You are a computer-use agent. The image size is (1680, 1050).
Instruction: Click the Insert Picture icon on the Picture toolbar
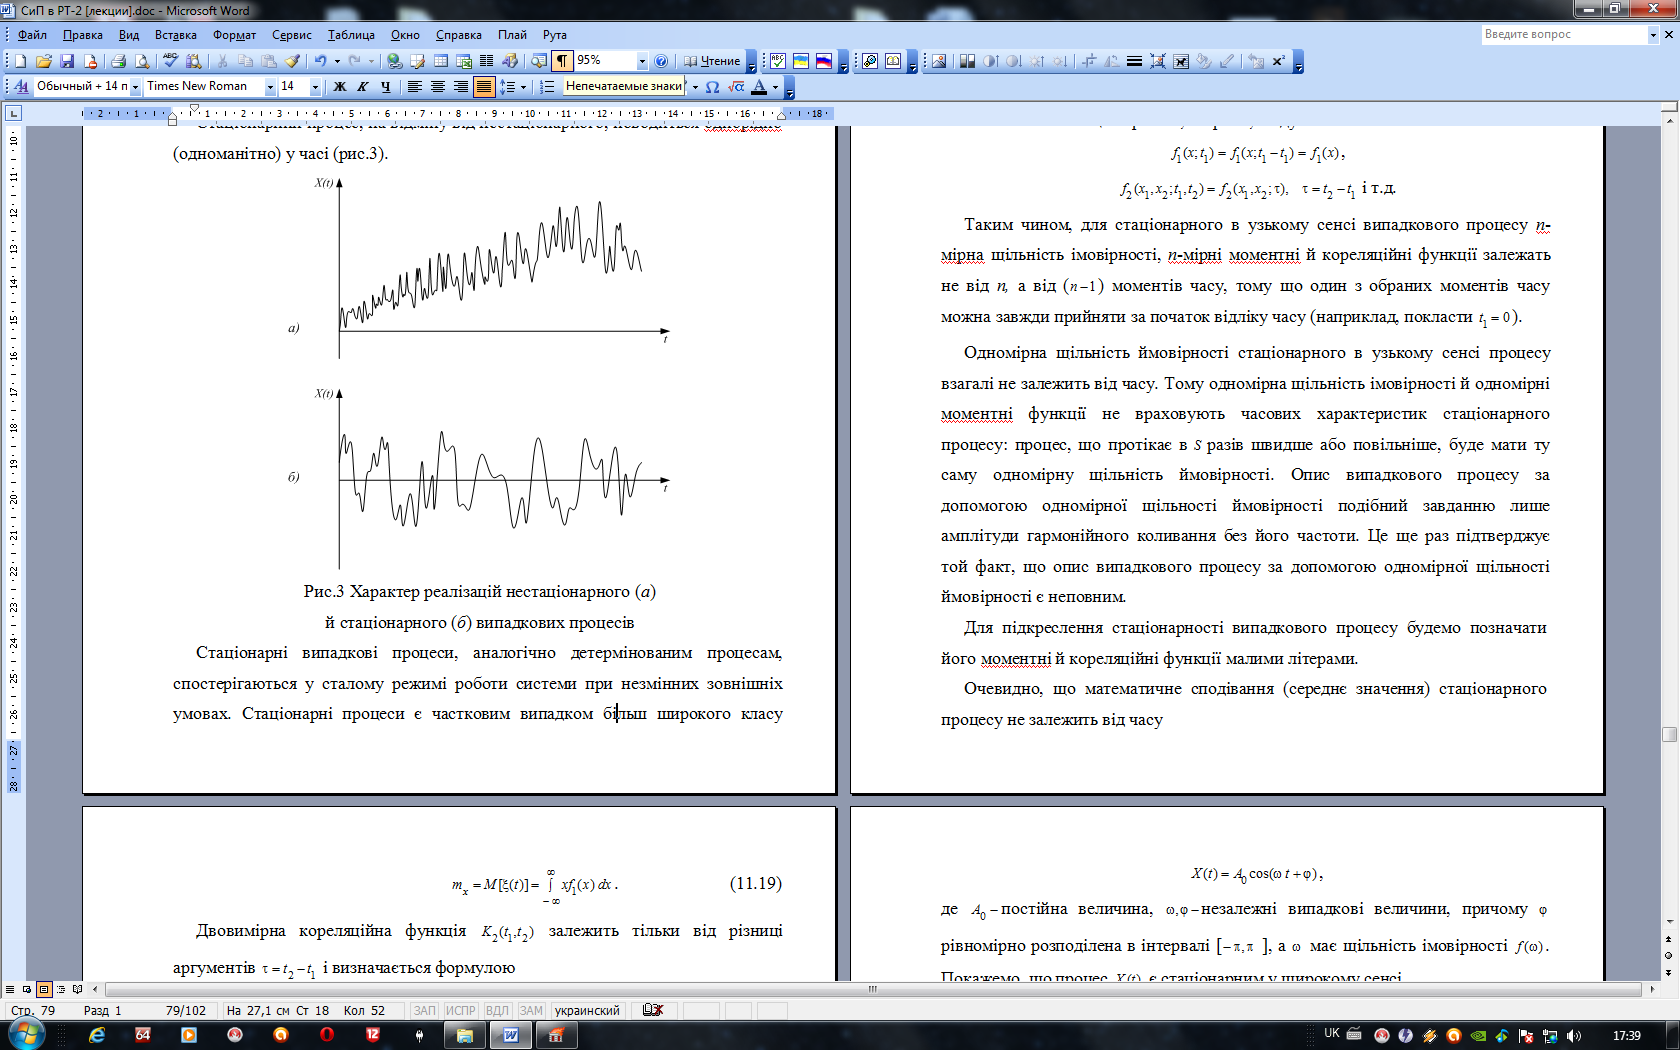tap(939, 61)
